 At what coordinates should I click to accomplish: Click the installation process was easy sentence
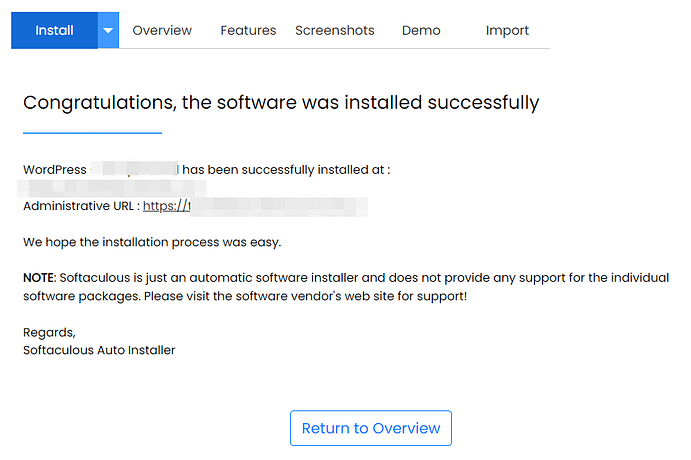[x=152, y=242]
